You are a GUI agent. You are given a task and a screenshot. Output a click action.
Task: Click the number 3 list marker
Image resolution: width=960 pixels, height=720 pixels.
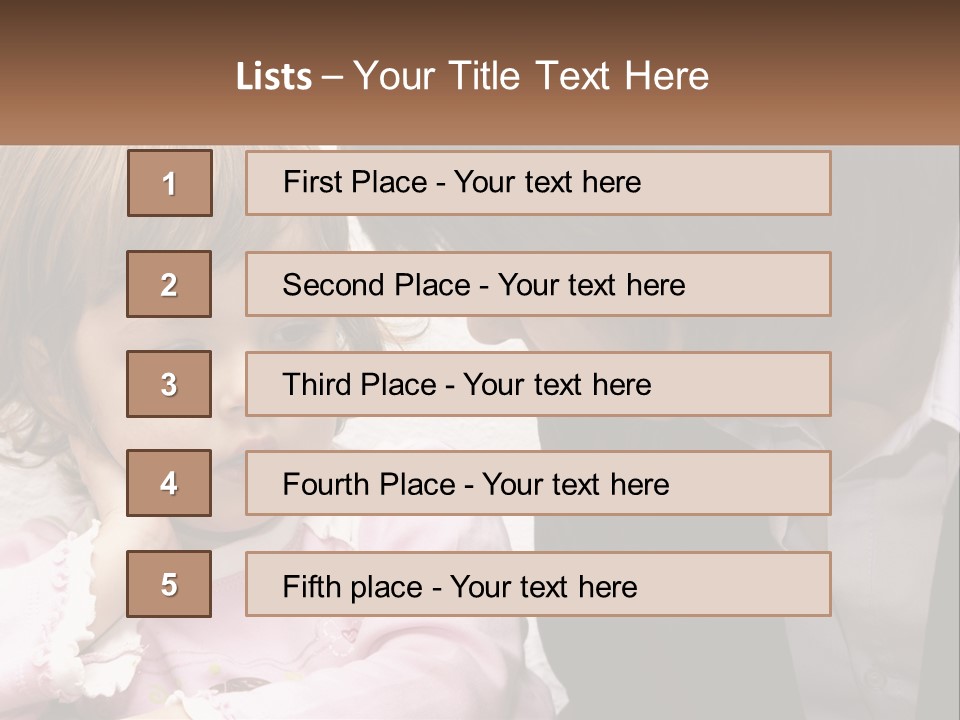pos(169,384)
